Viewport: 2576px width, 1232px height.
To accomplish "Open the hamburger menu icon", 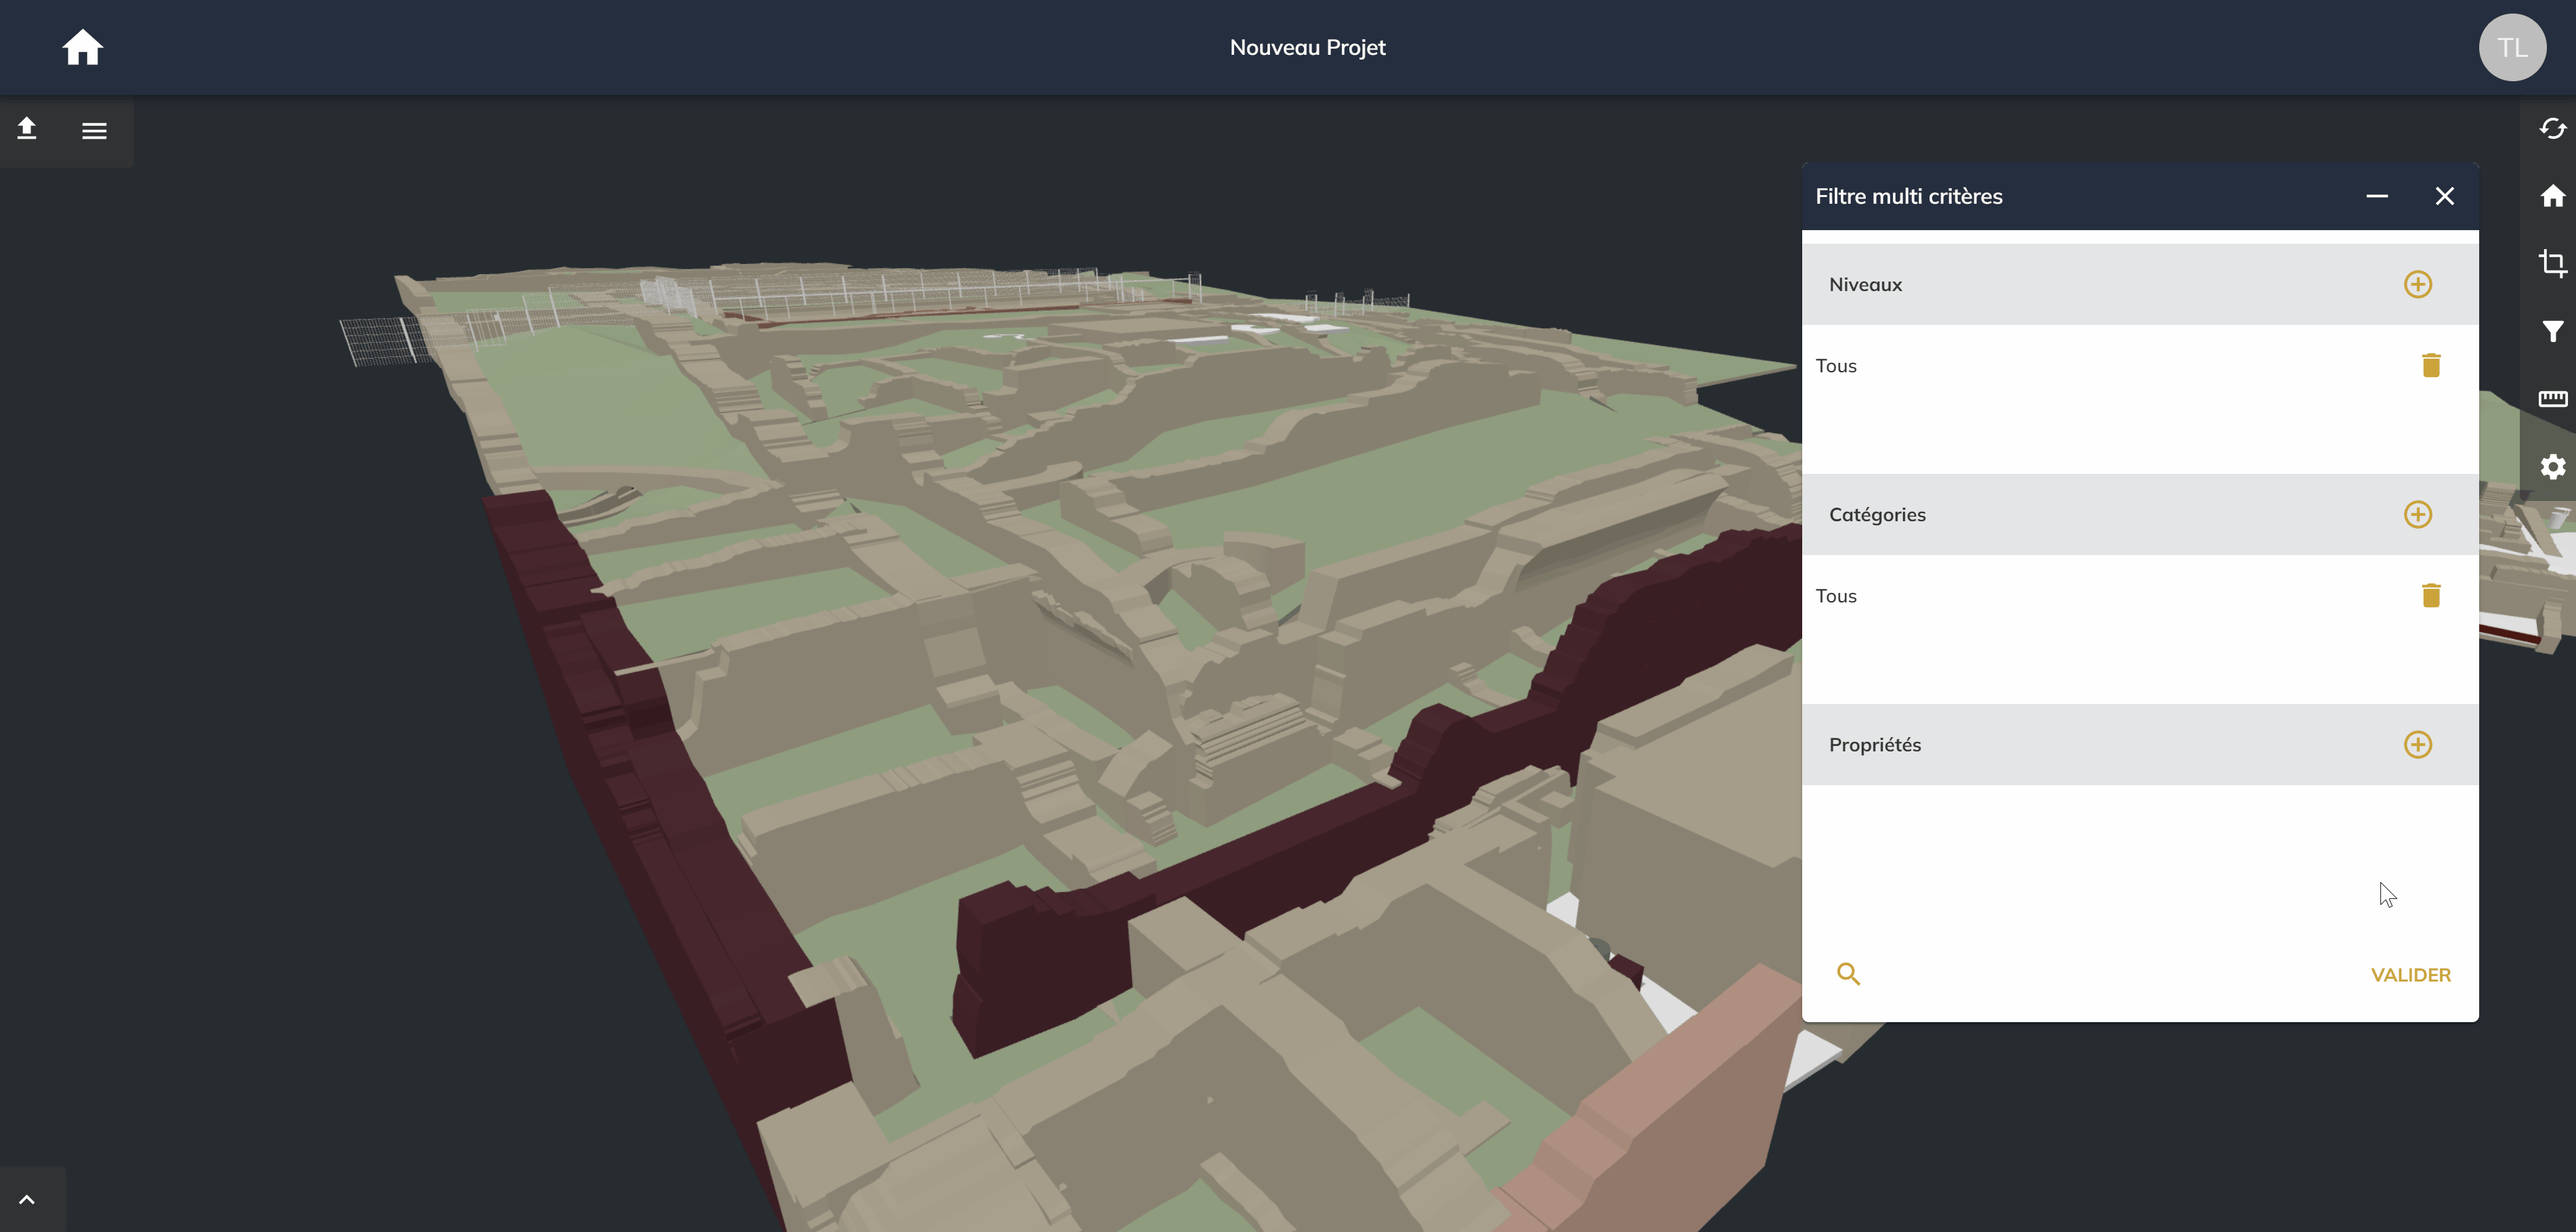I will point(94,131).
